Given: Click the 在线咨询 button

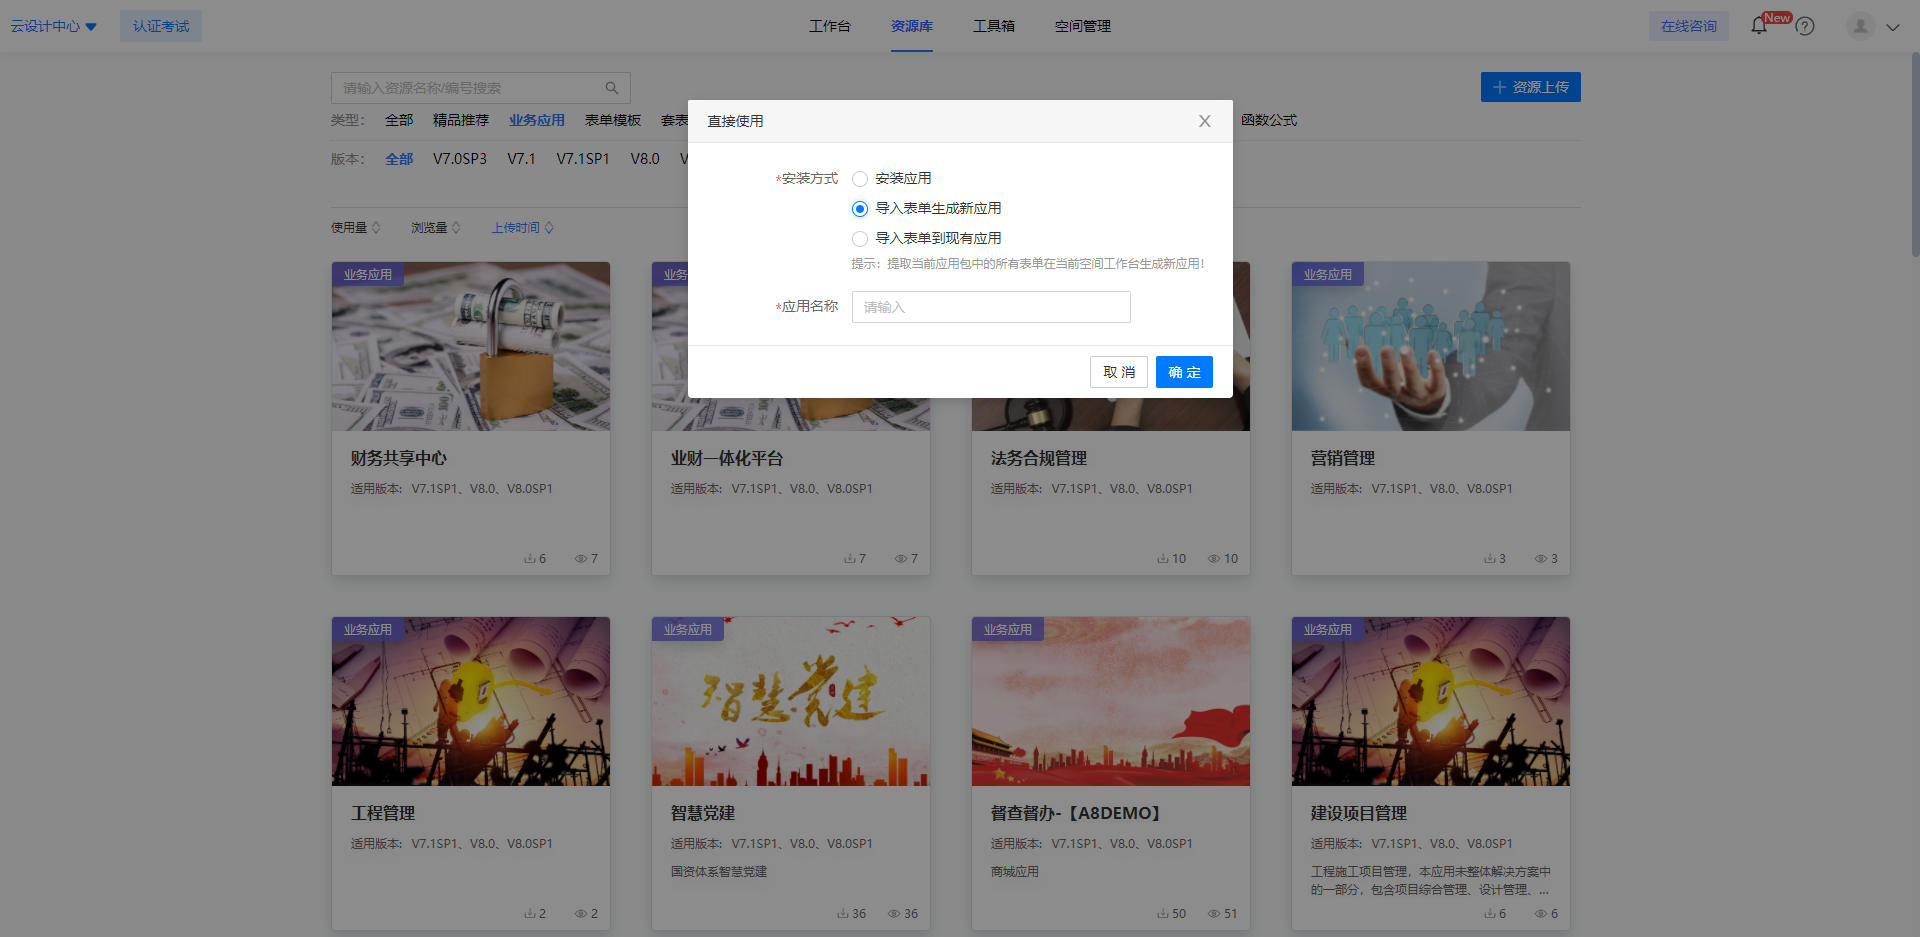Looking at the screenshot, I should pos(1689,26).
